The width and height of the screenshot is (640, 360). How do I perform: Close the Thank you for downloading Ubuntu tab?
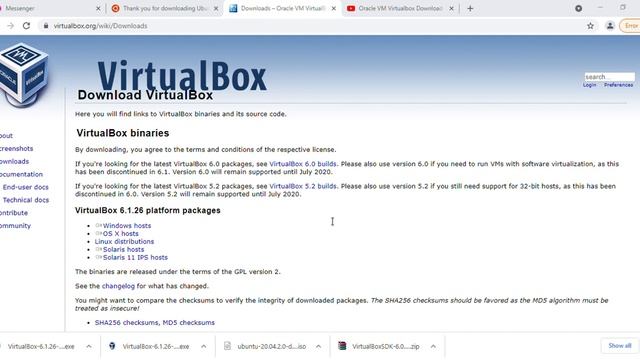[x=216, y=8]
